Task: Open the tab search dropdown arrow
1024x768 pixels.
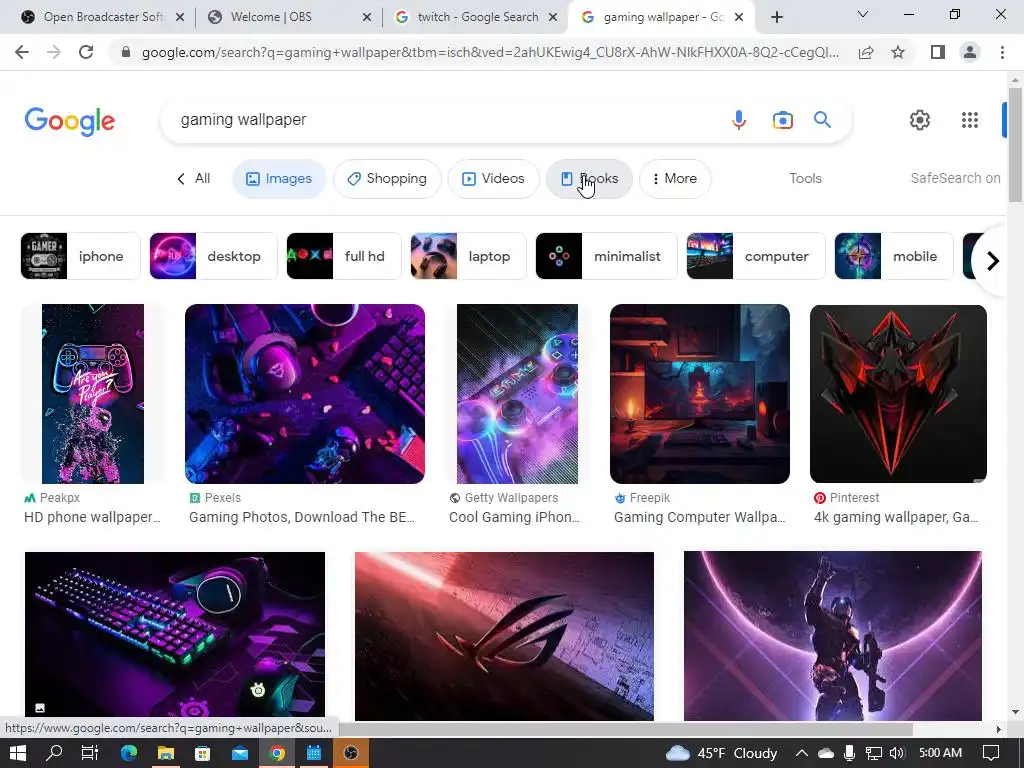Action: (x=863, y=14)
